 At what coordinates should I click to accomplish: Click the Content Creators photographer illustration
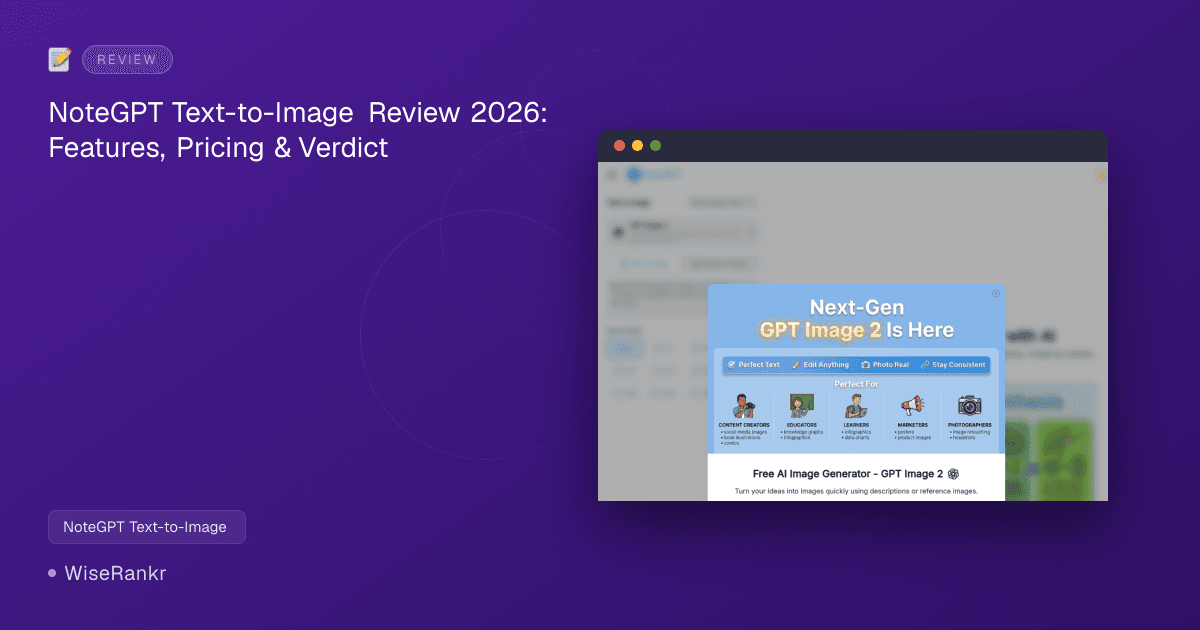[x=744, y=406]
